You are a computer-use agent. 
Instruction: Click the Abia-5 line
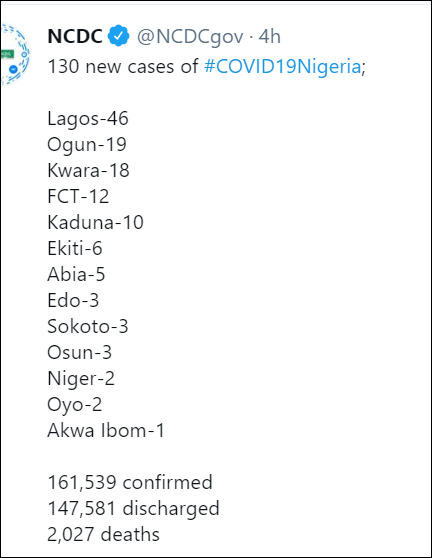pos(76,274)
